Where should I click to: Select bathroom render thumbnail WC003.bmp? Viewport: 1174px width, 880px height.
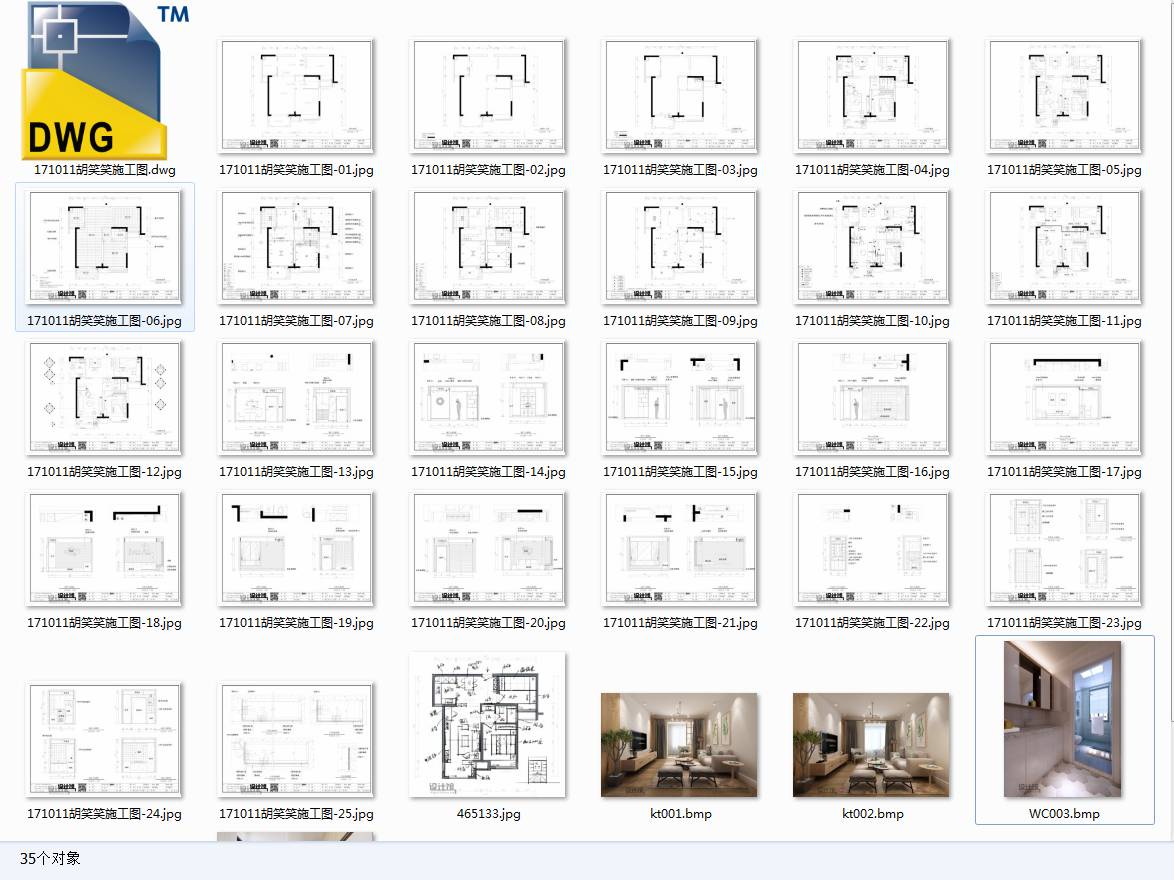[x=1062, y=719]
